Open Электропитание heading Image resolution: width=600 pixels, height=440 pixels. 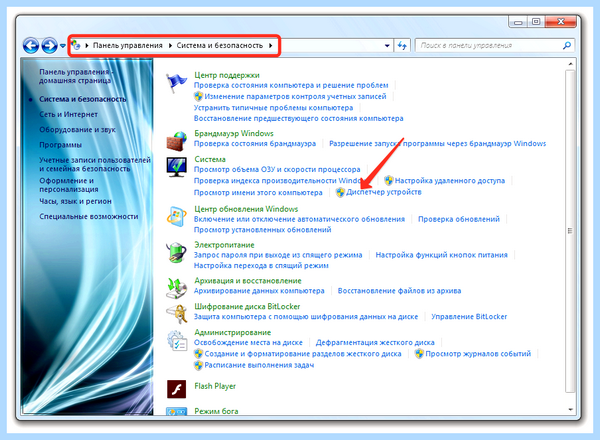pyautogui.click(x=224, y=245)
